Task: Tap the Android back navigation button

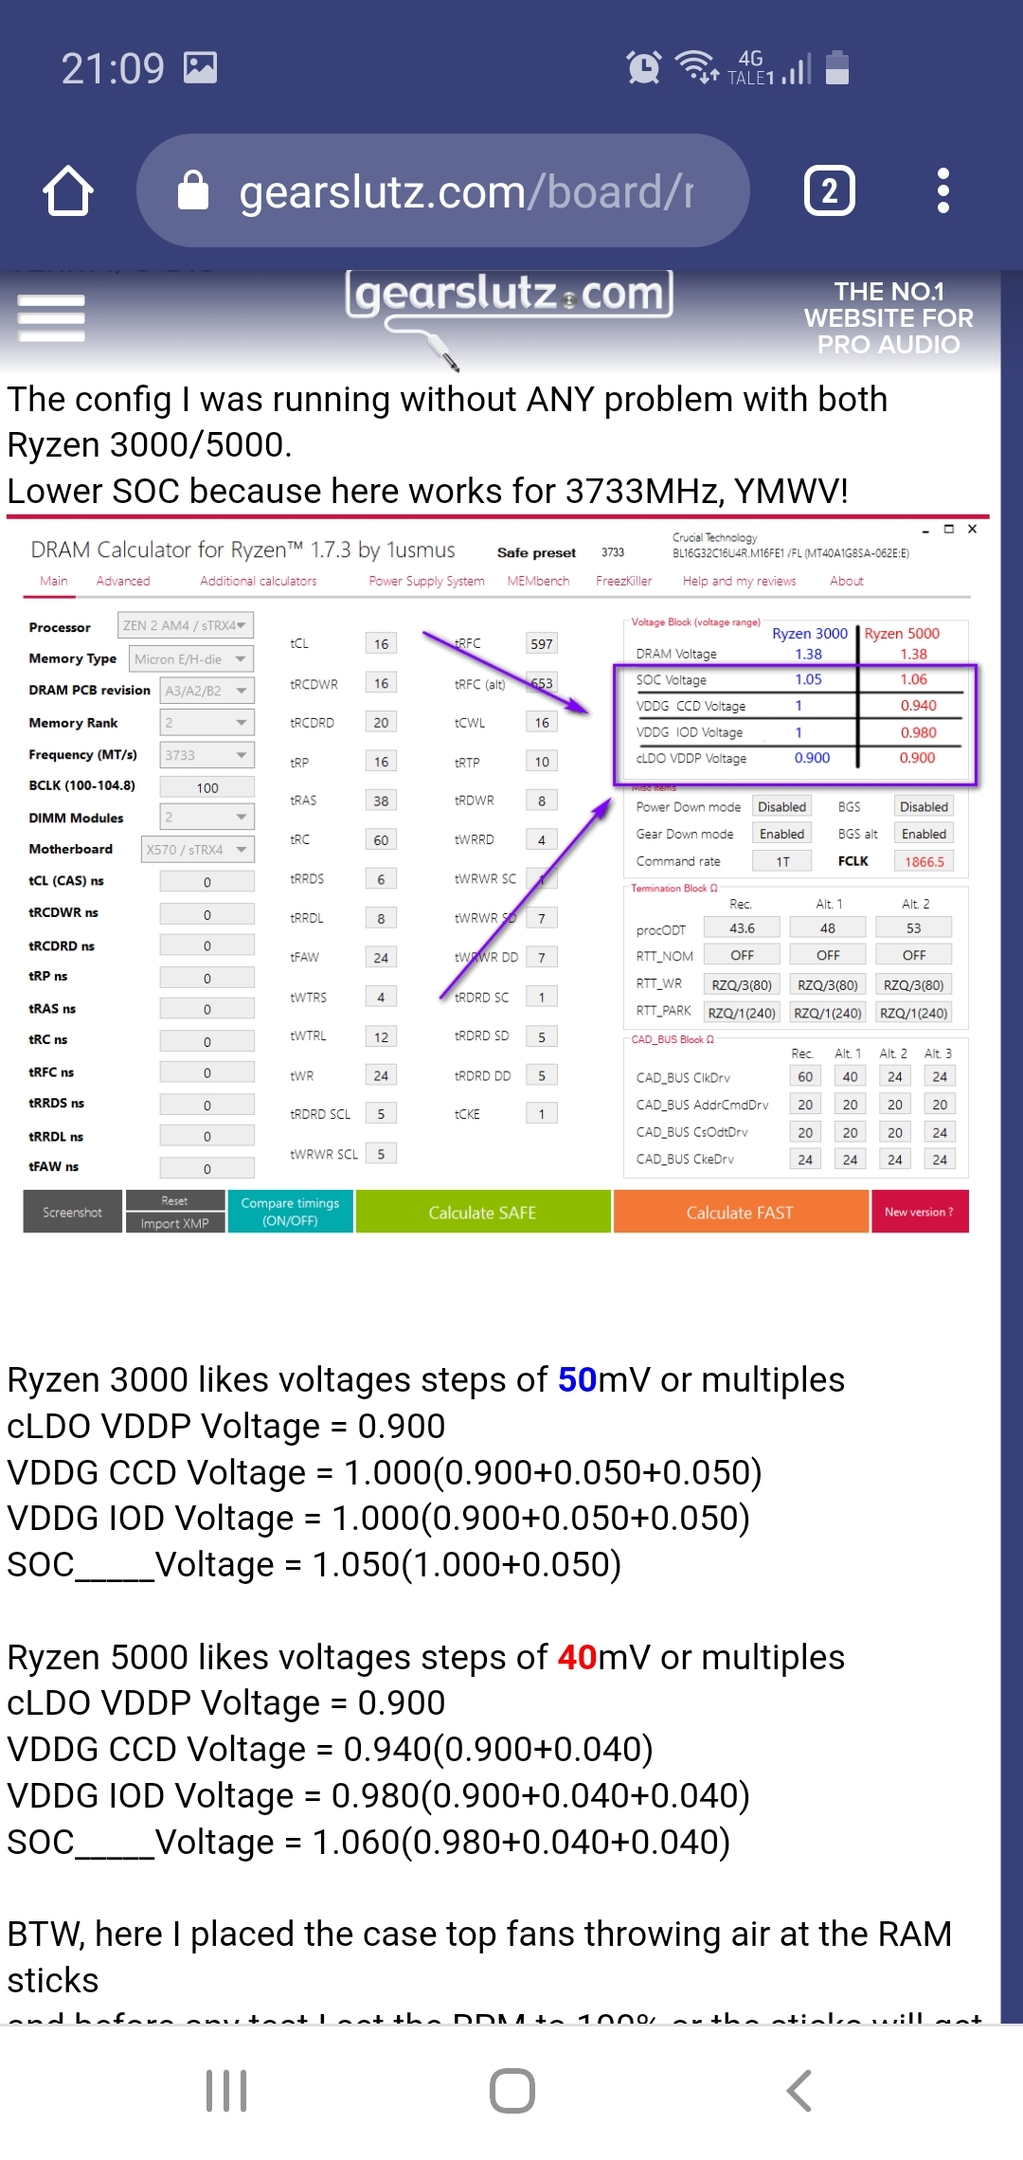Action: click(798, 2090)
